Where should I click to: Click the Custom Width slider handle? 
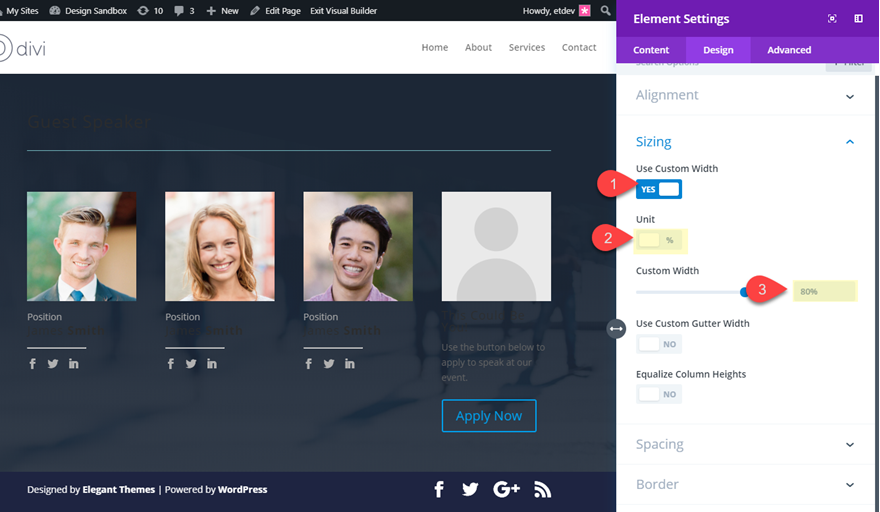coord(744,292)
